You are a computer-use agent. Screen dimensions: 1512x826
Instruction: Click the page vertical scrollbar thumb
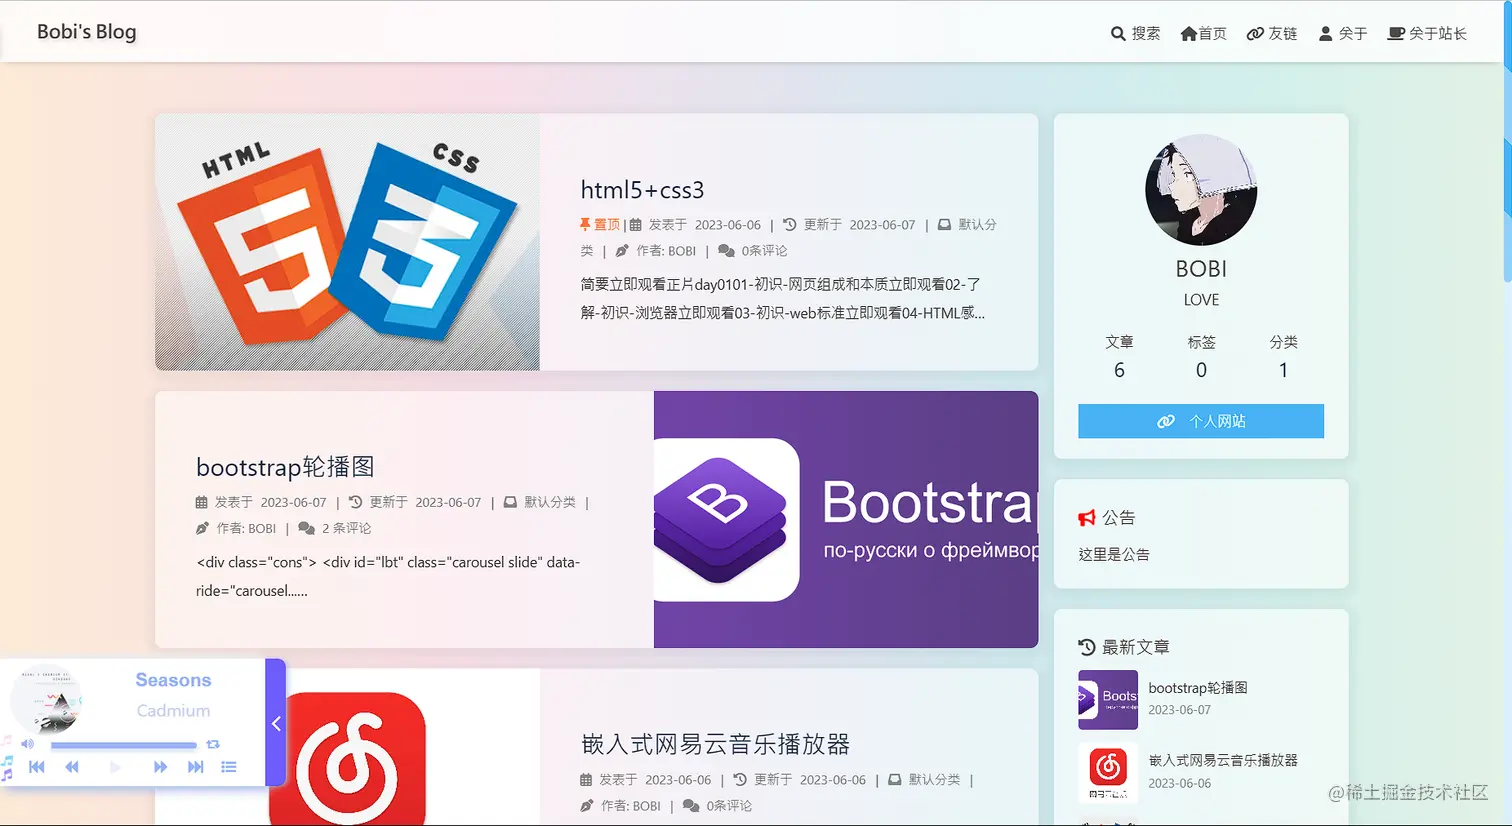[x=1507, y=140]
